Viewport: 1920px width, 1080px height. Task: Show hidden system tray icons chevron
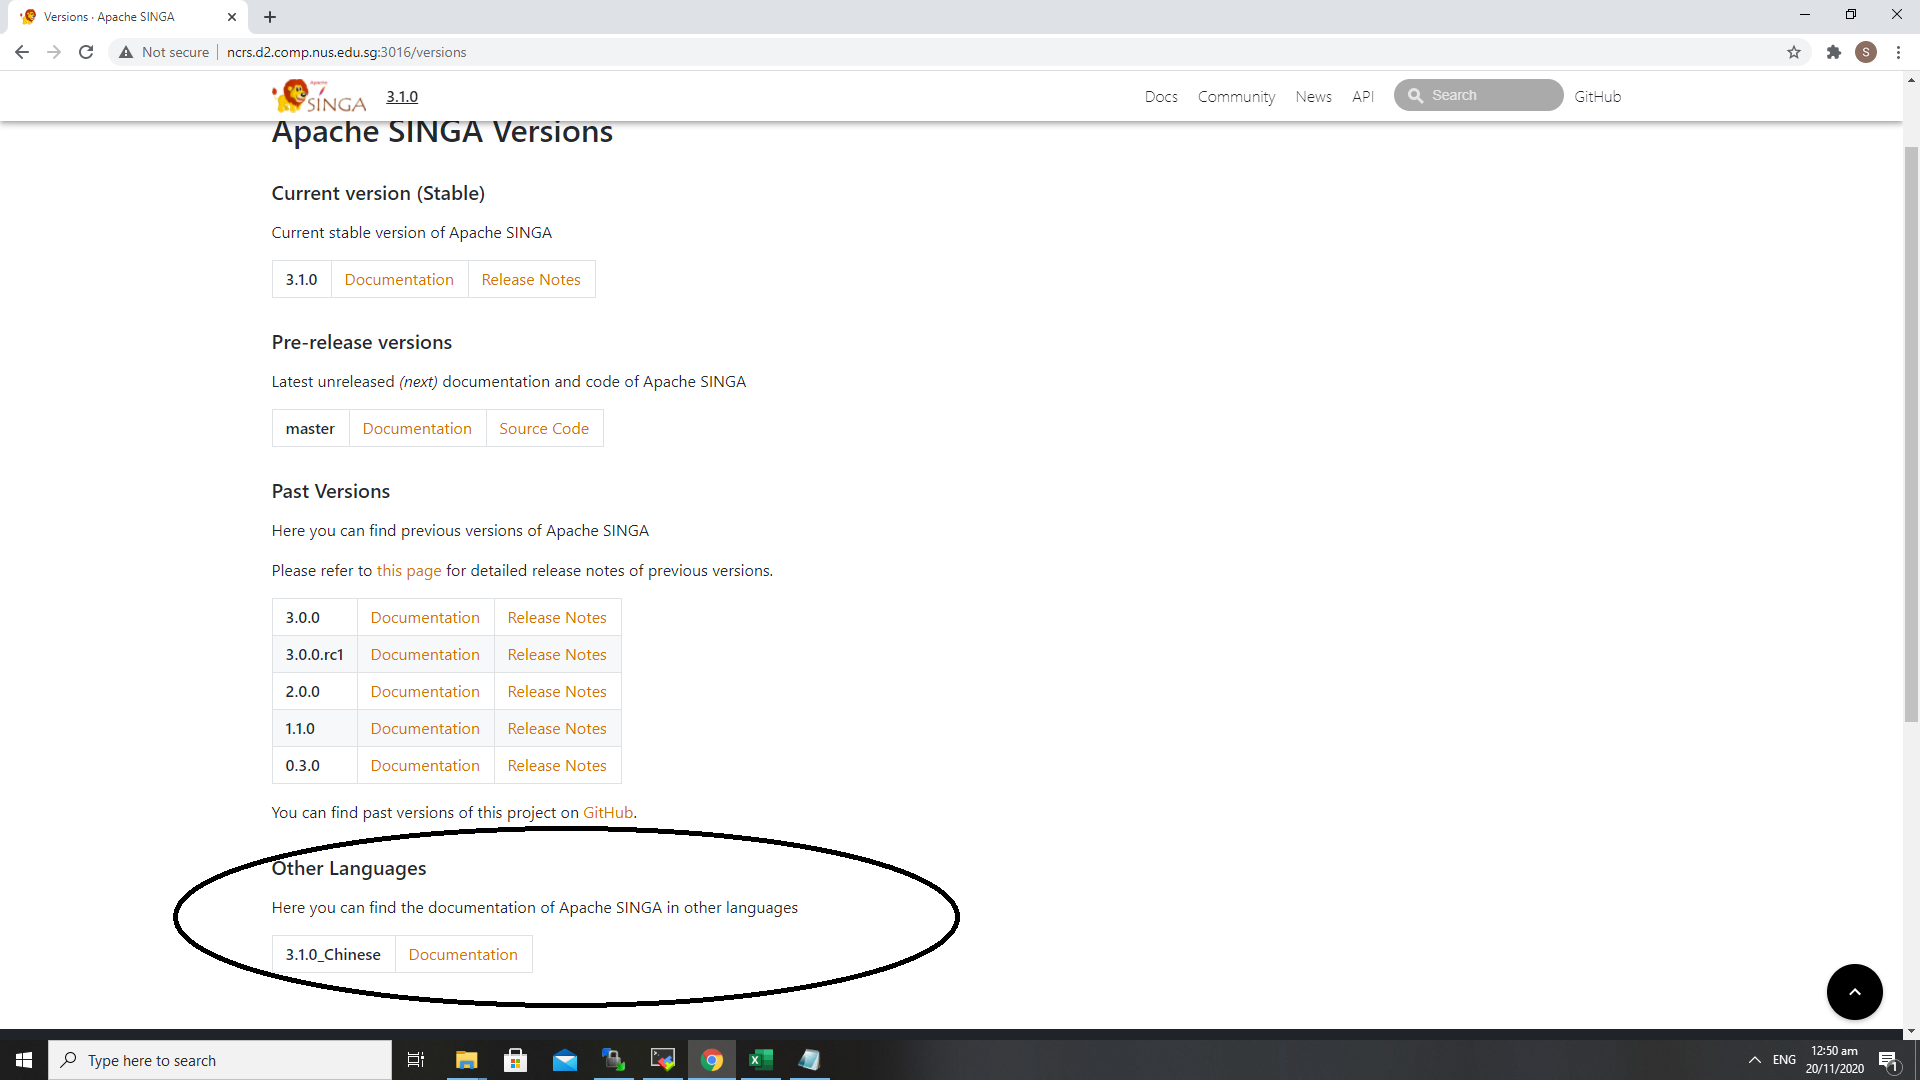1754,1060
